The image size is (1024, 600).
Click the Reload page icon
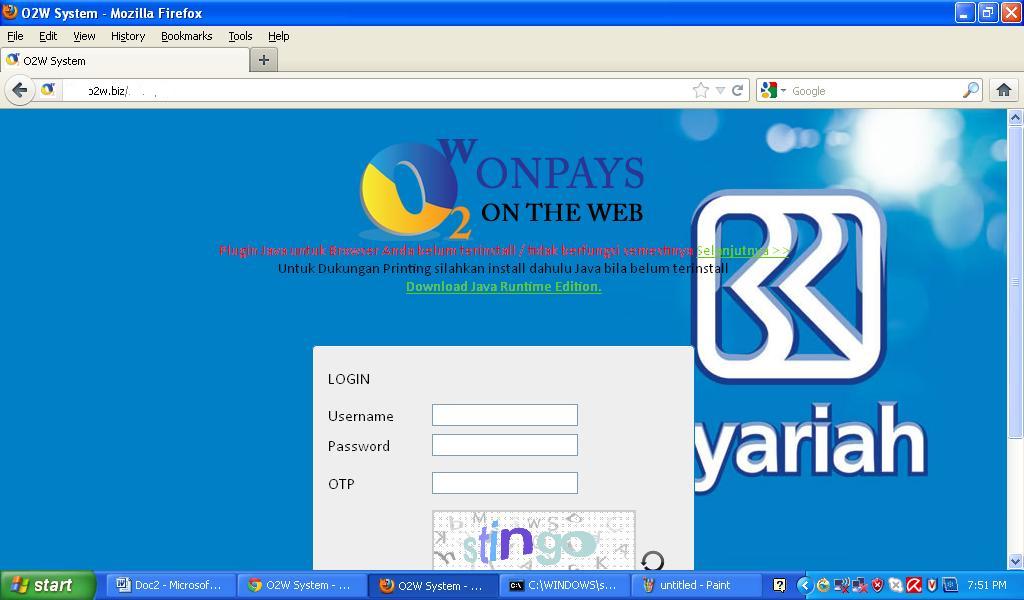[x=737, y=90]
